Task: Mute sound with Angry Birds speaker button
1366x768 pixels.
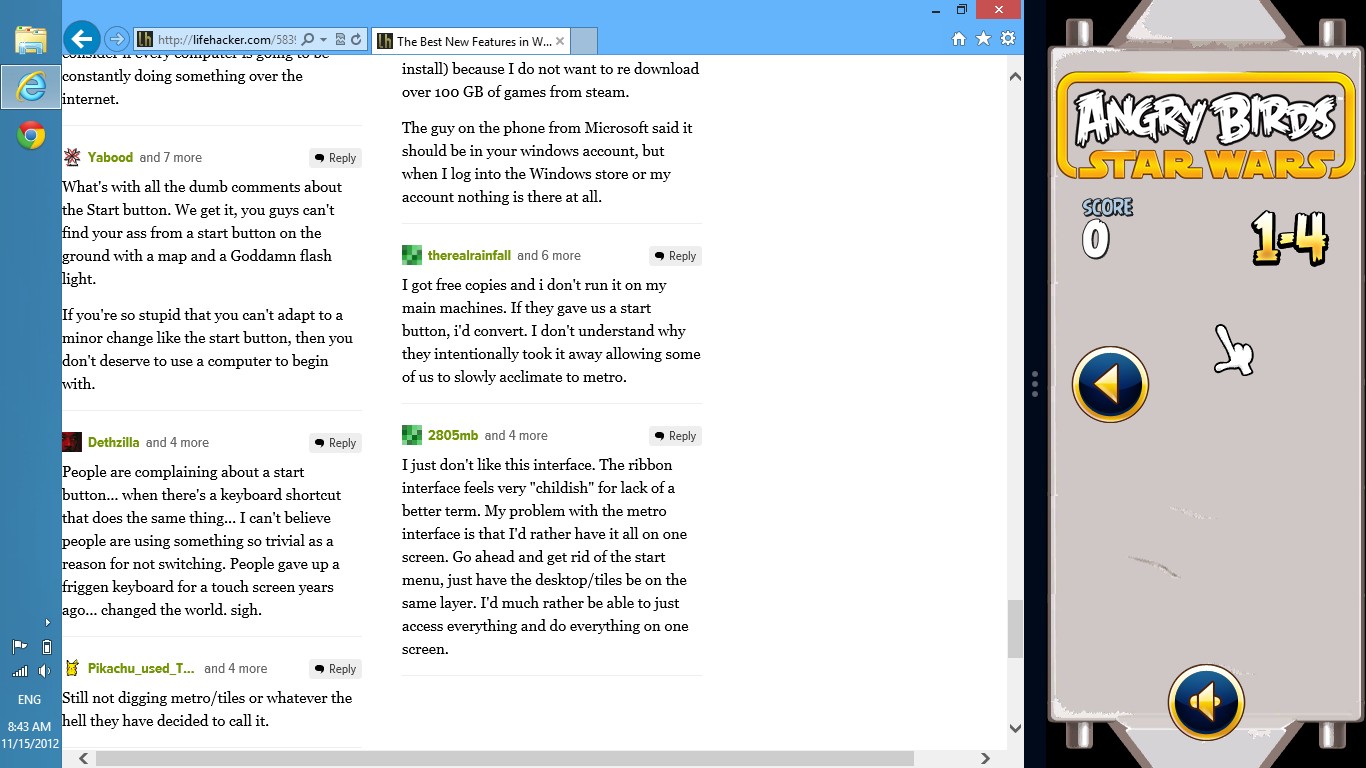Action: tap(1206, 702)
